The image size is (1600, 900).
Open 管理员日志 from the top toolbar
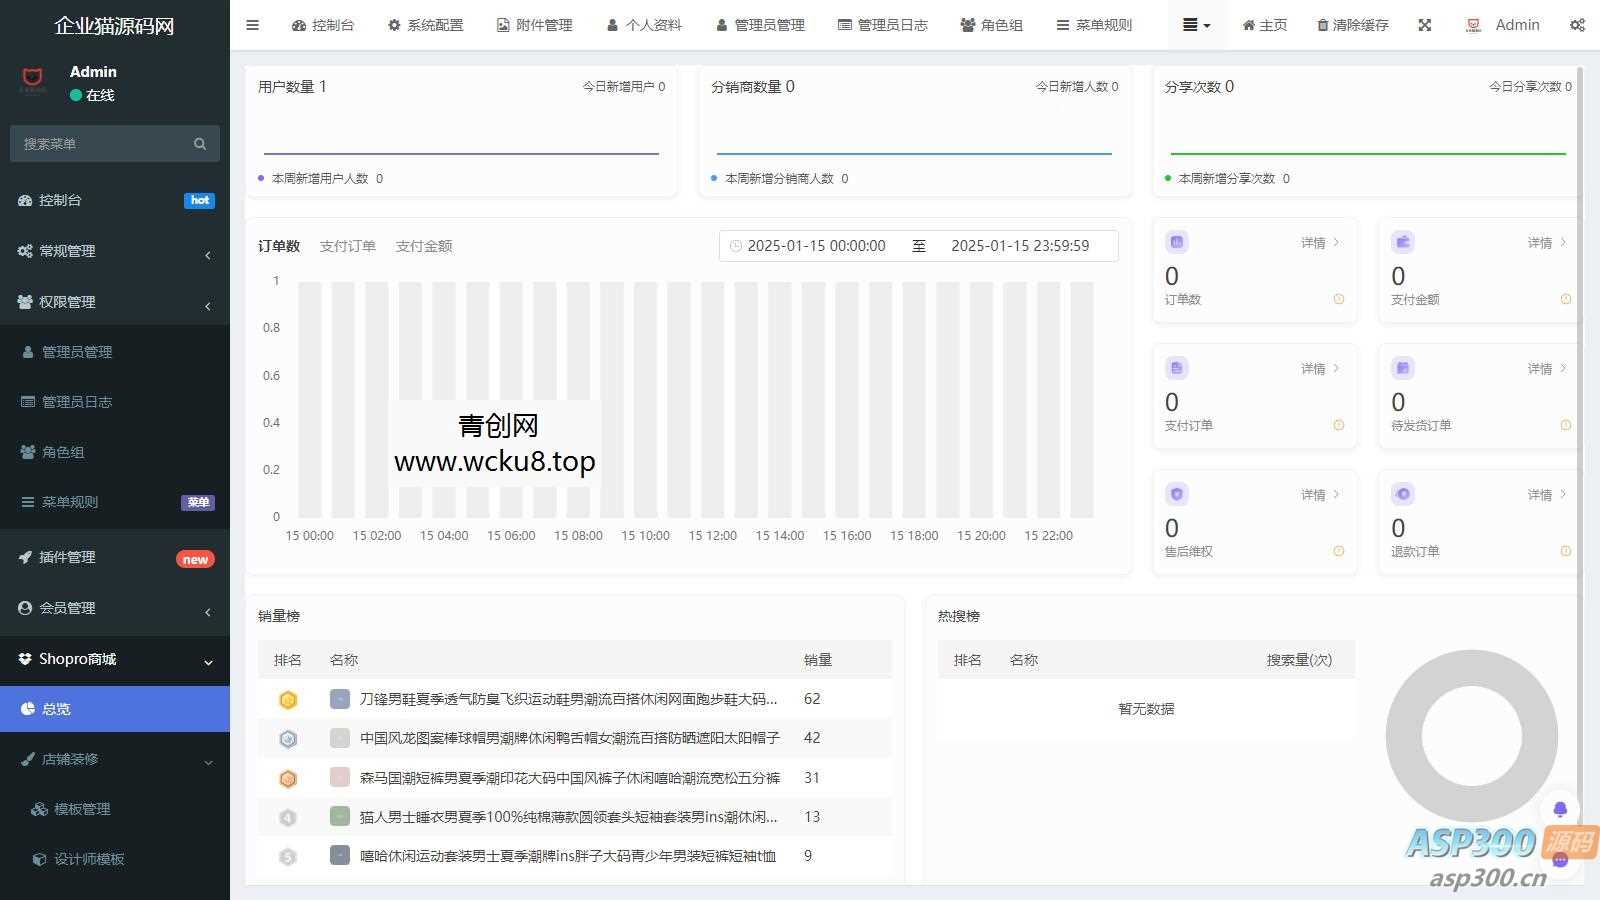point(882,25)
